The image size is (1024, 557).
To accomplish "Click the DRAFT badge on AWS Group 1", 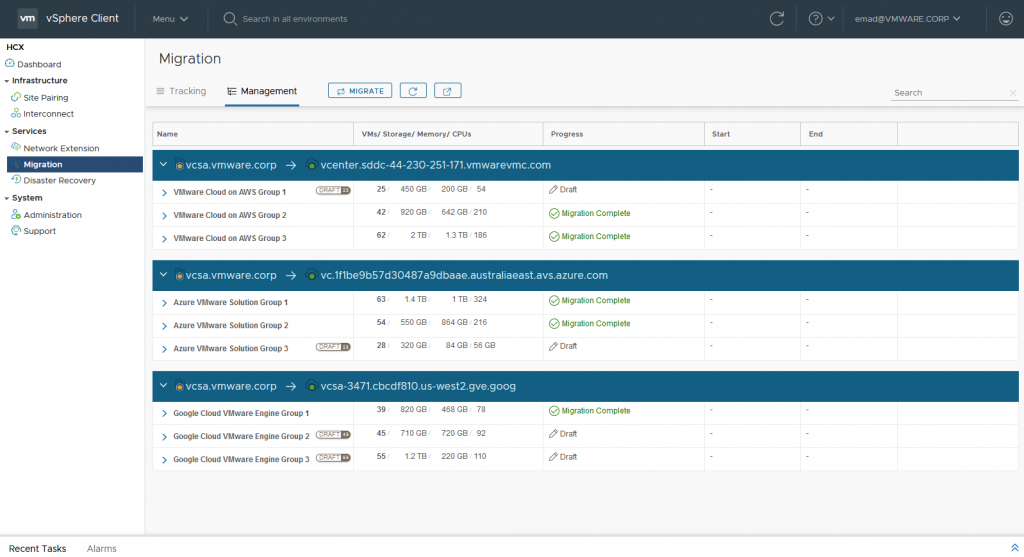I will (x=333, y=190).
